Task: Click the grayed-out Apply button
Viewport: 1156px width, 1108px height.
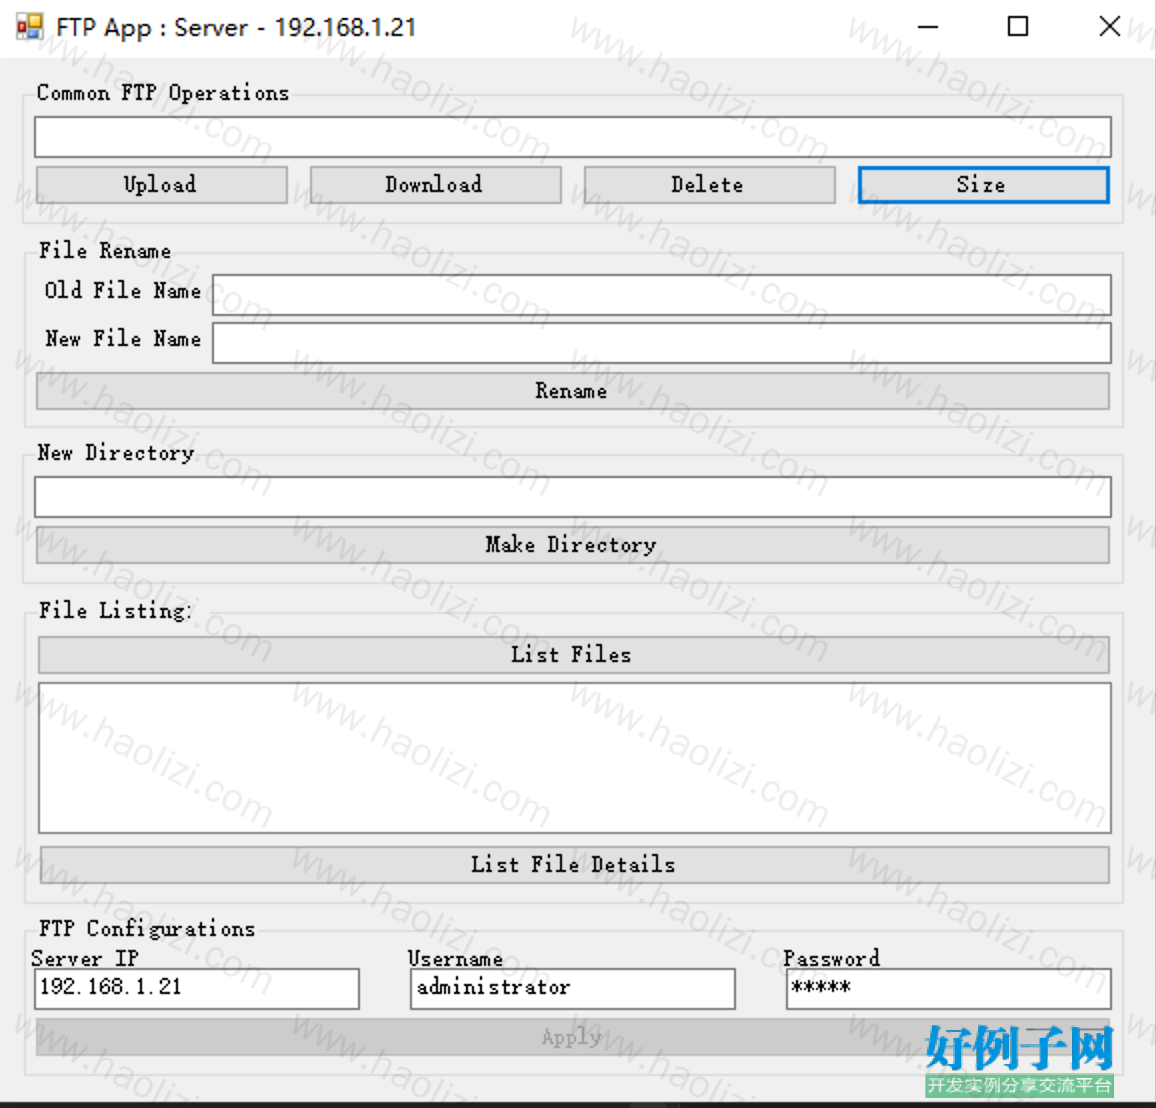Action: 572,1037
